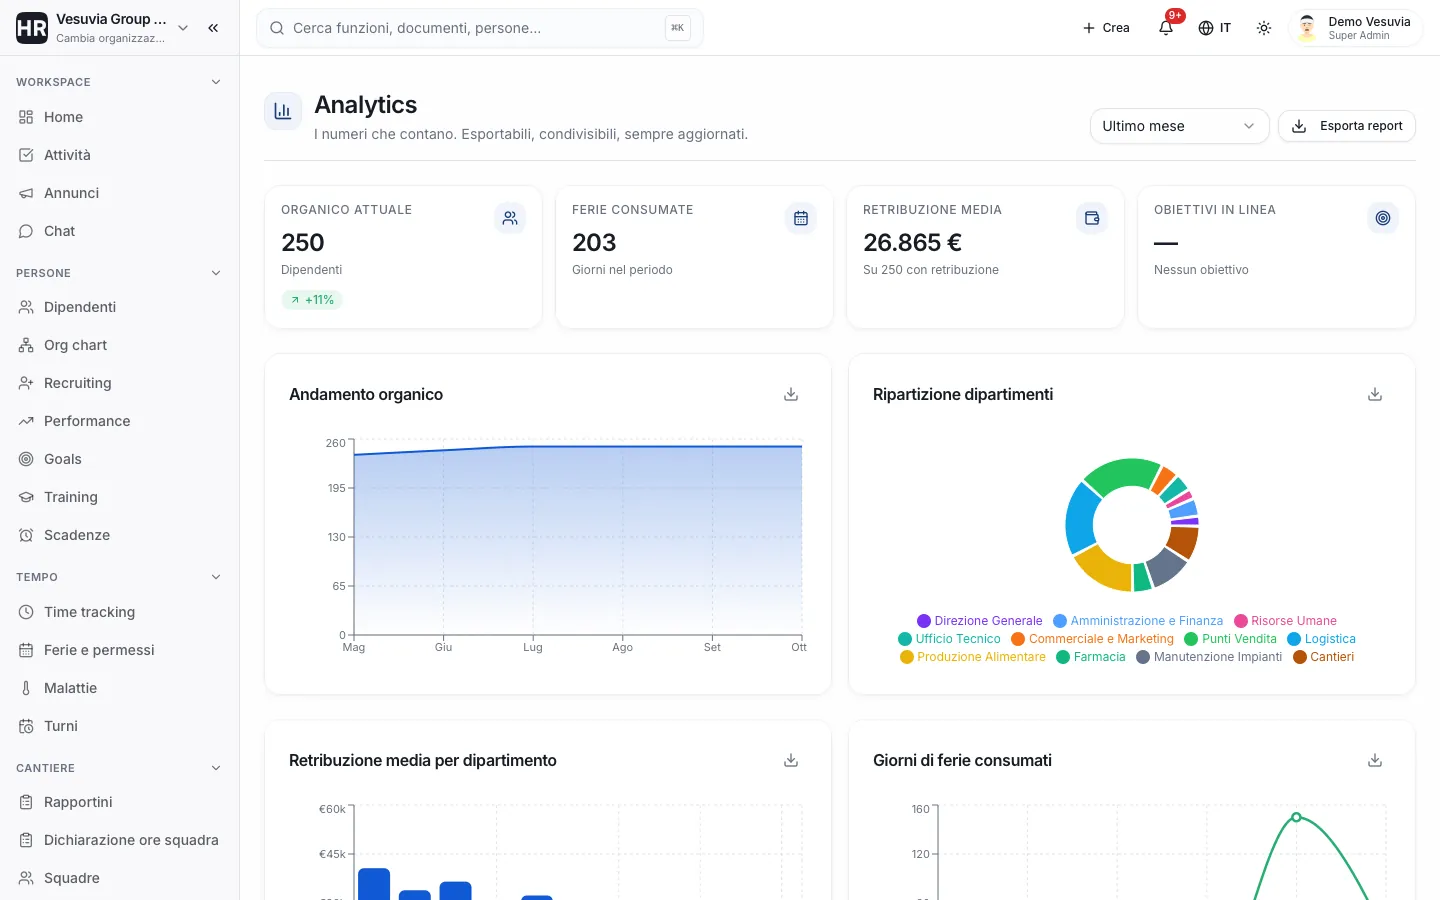Toggle the Direzione Generale legend swatch
Image resolution: width=1440 pixels, height=900 pixels.
coord(924,621)
